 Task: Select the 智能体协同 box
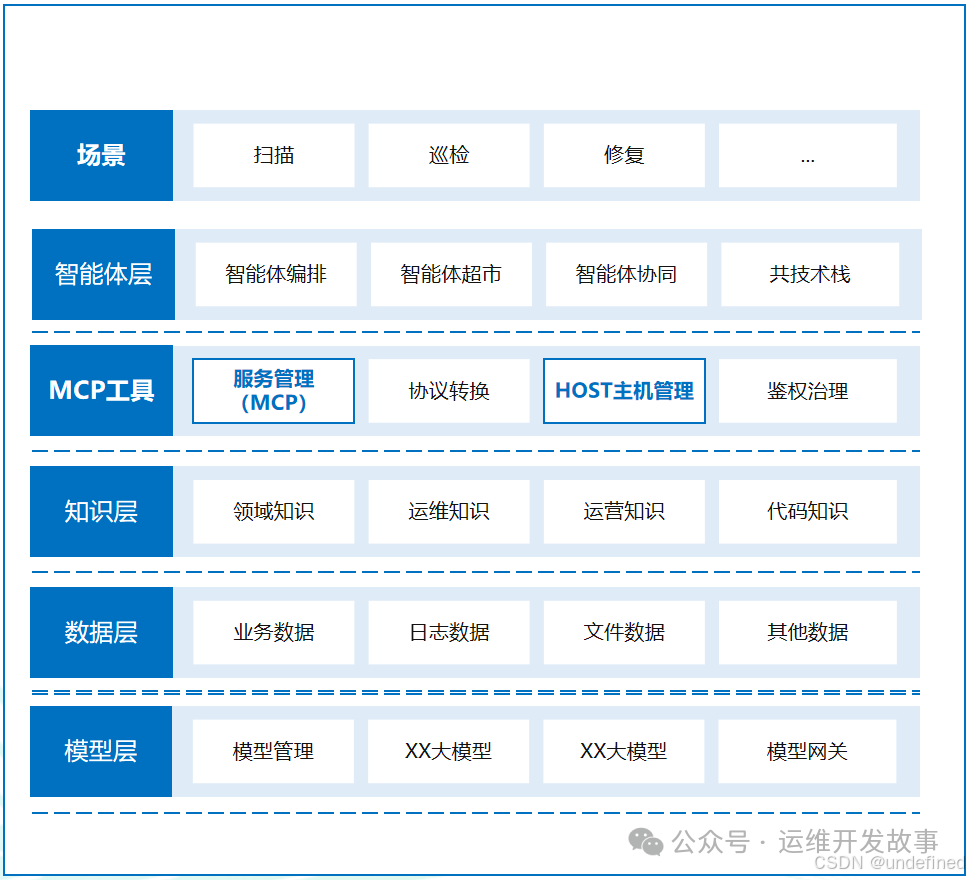pyautogui.click(x=627, y=274)
